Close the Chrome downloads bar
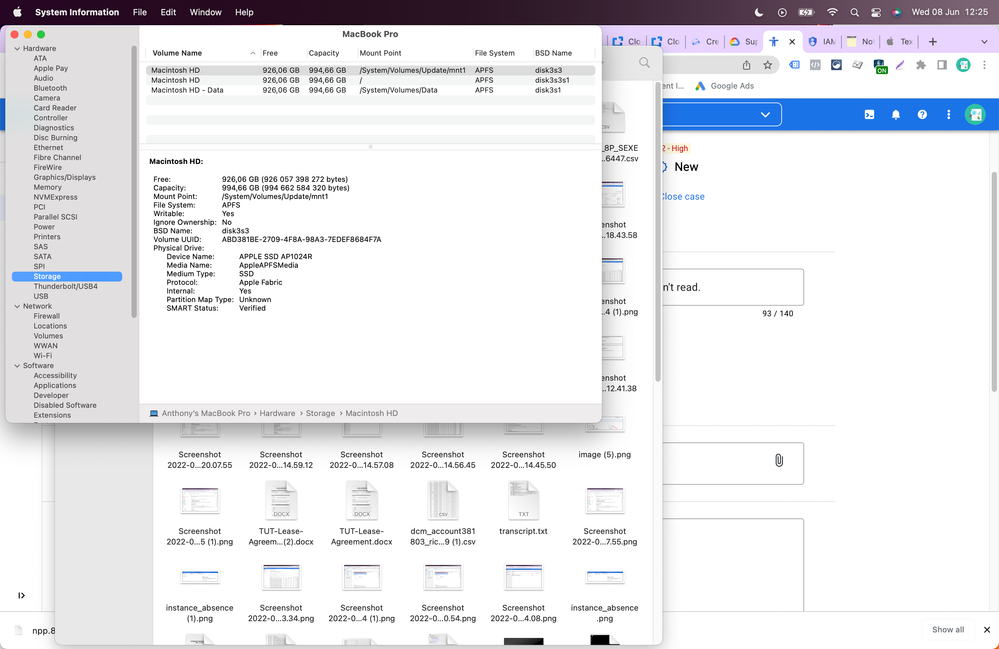Screen dimensions: 999x649 pyautogui.click(x=987, y=630)
